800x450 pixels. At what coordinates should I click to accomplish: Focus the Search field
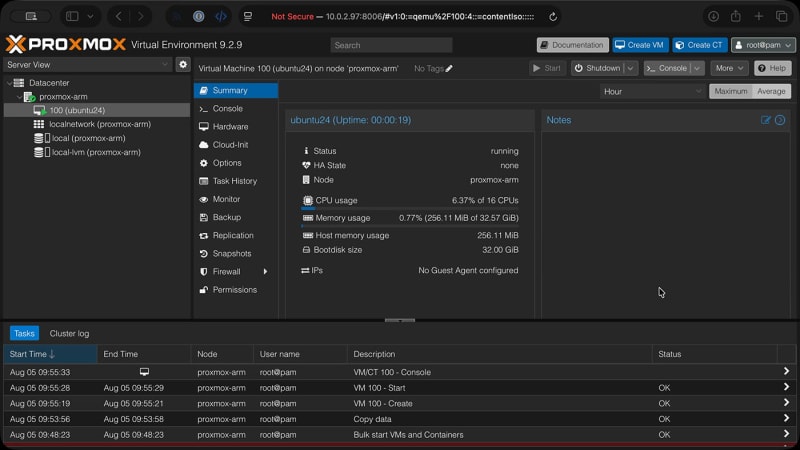(x=391, y=45)
